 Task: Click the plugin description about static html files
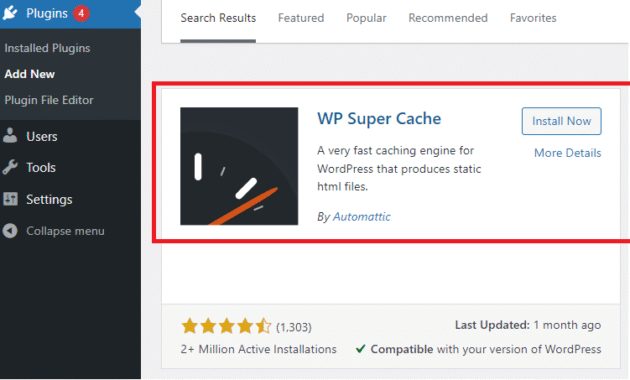click(x=399, y=169)
